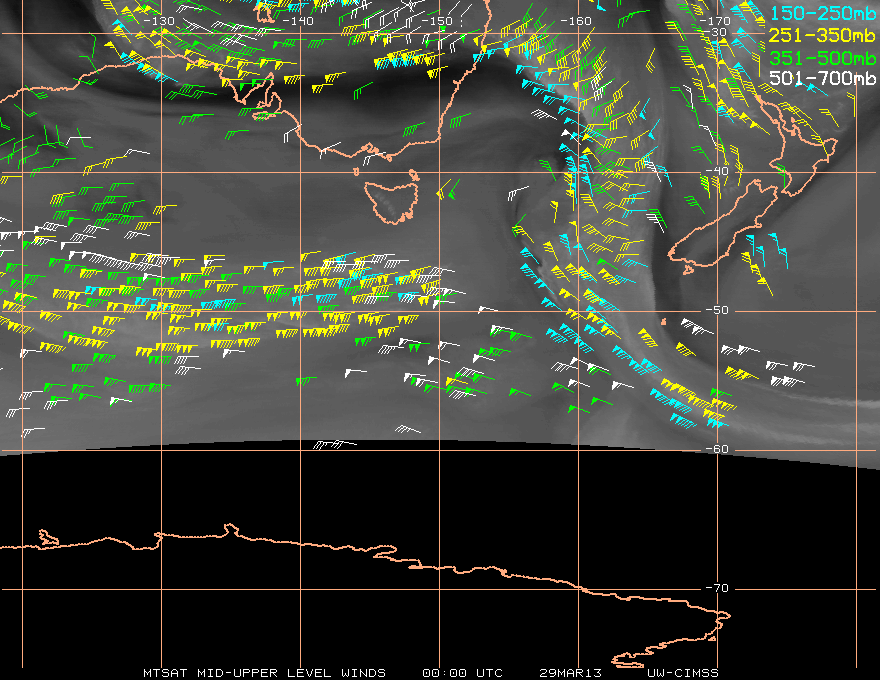Click the -30 latitude label

point(719,32)
